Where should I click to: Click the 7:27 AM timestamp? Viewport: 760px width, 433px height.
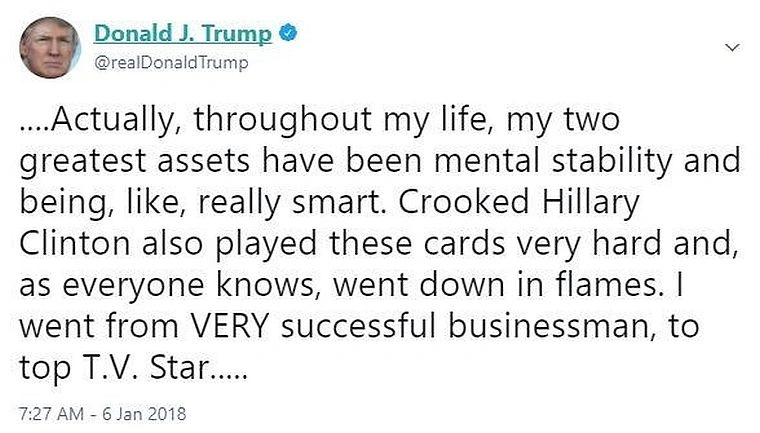(46, 411)
